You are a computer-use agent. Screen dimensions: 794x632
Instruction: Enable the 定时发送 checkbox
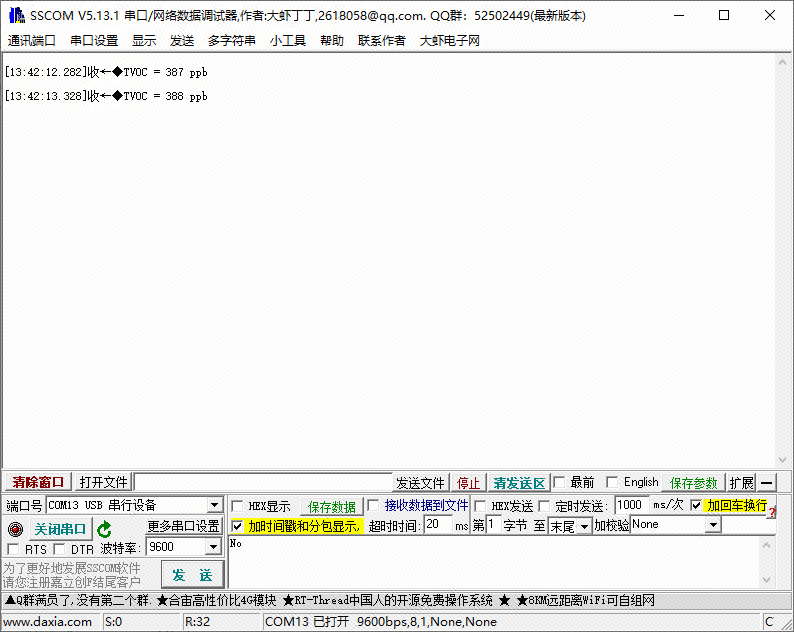(x=544, y=506)
